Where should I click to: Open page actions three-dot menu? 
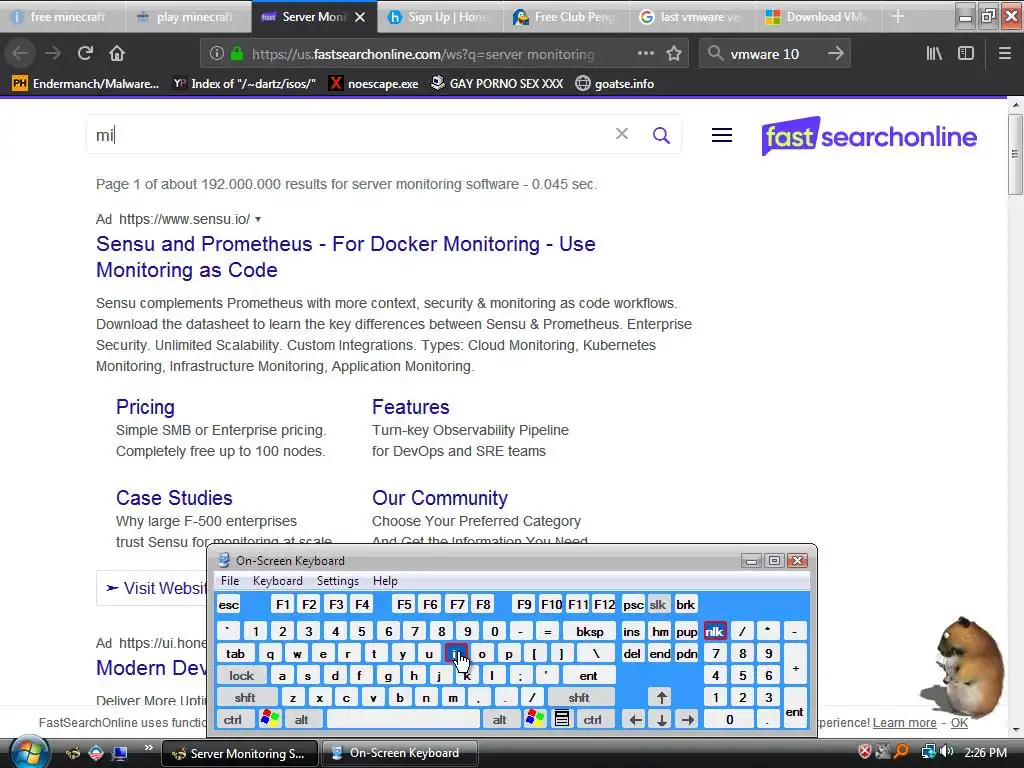(645, 54)
